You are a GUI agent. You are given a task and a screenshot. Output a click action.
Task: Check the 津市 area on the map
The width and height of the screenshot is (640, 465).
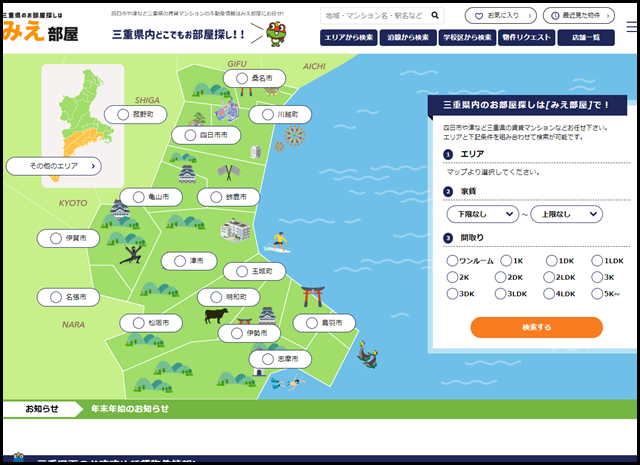[181, 260]
